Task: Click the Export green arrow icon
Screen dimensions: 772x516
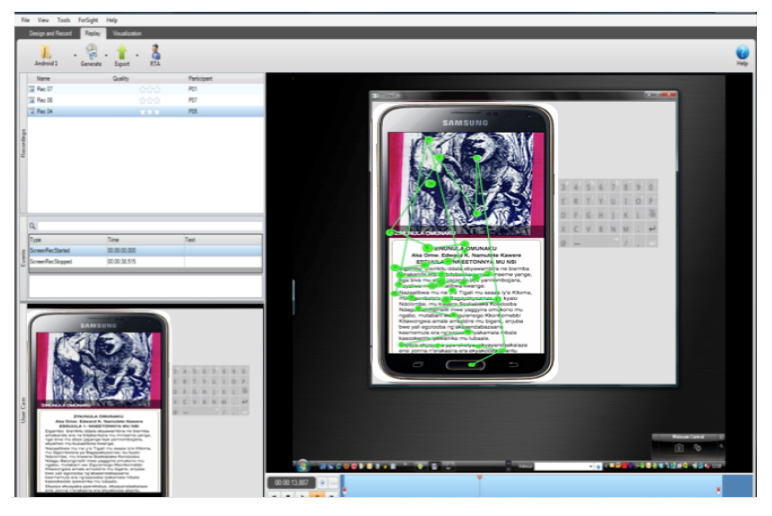Action: click(x=122, y=50)
